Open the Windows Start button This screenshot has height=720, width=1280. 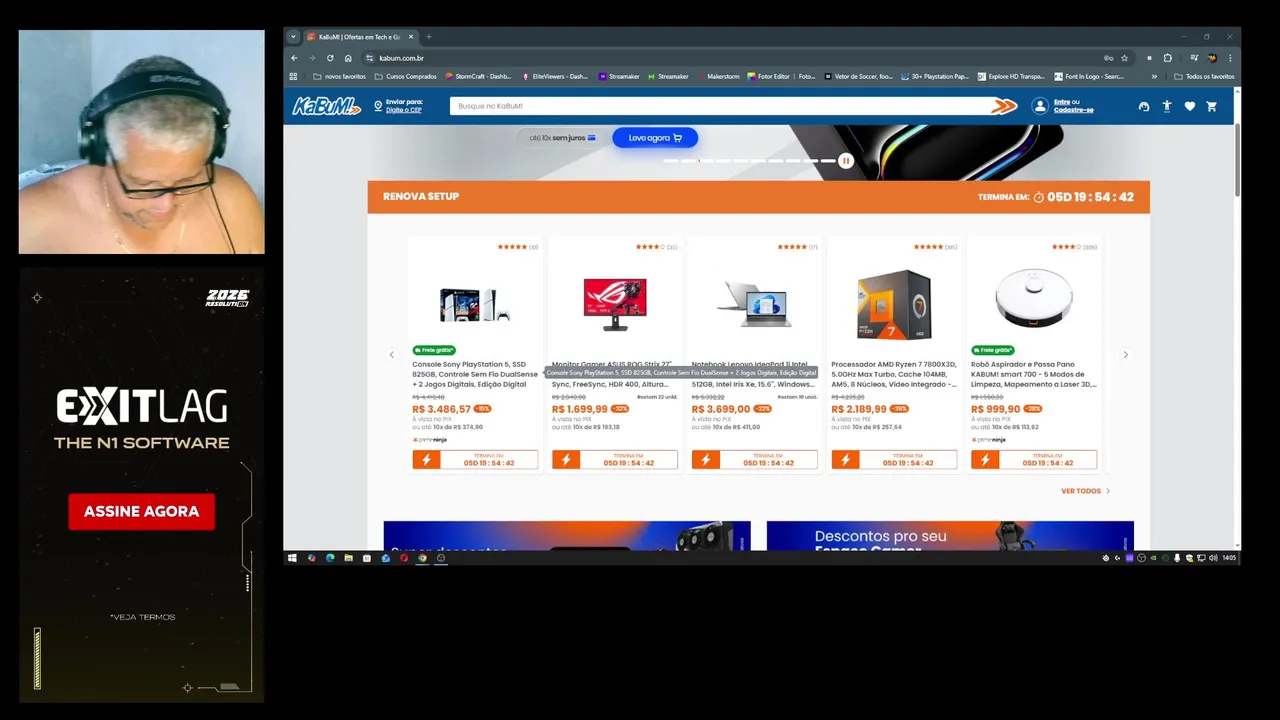(292, 558)
